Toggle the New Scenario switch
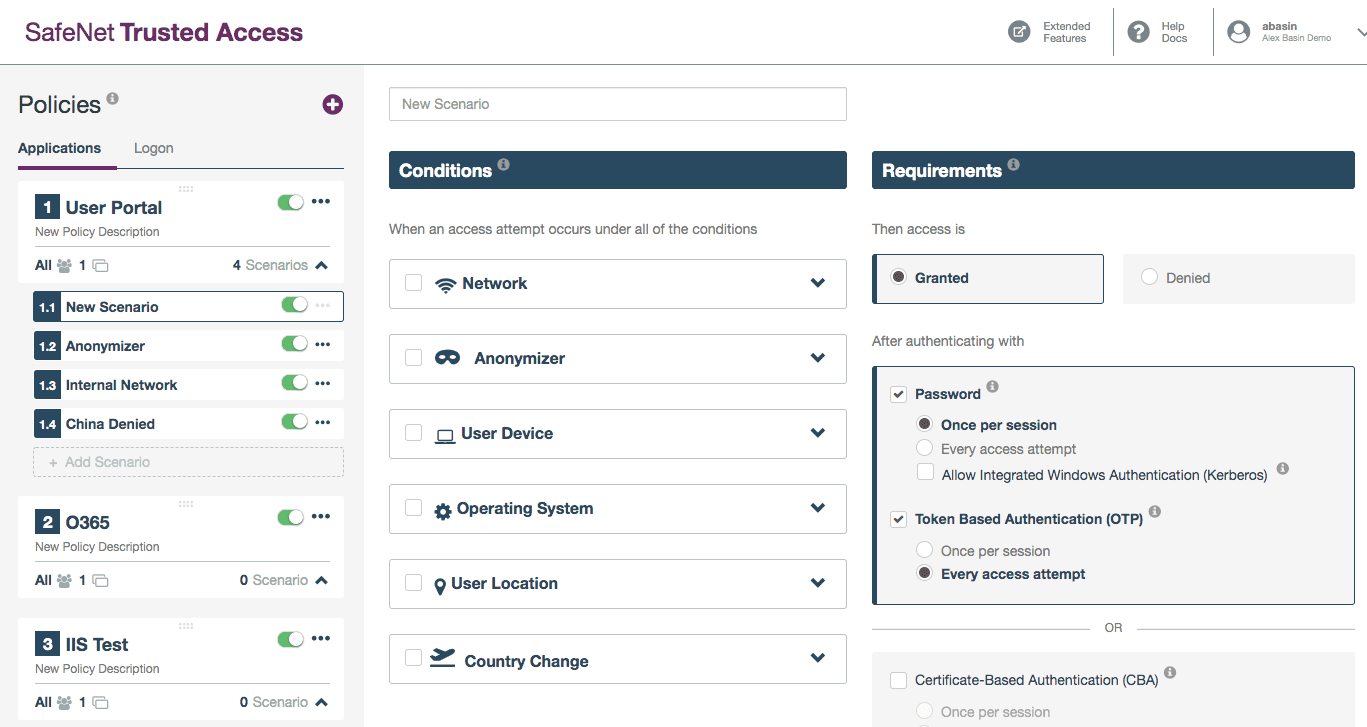The height and width of the screenshot is (727, 1367). 294,305
